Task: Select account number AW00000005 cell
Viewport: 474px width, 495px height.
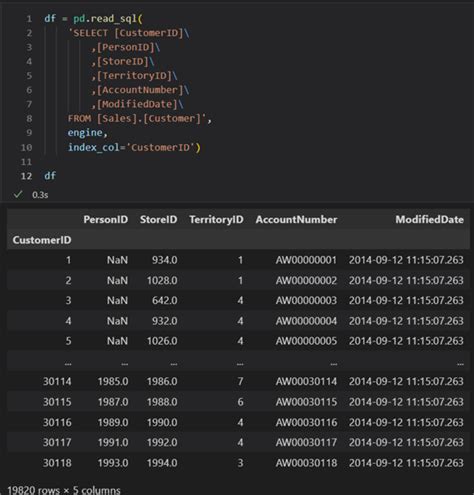Action: click(306, 341)
